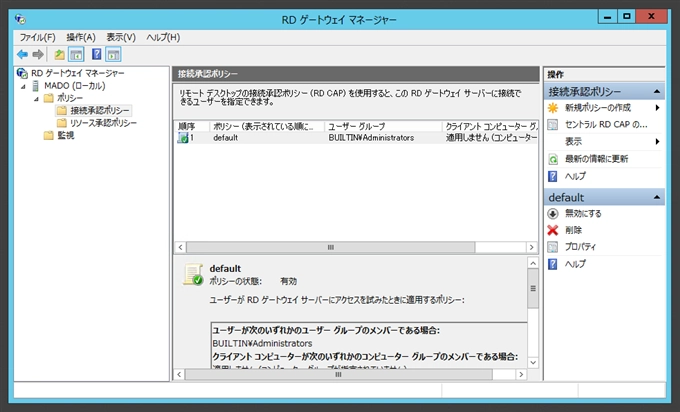
Task: Click the window title bar application icon
Action: pos(20,19)
